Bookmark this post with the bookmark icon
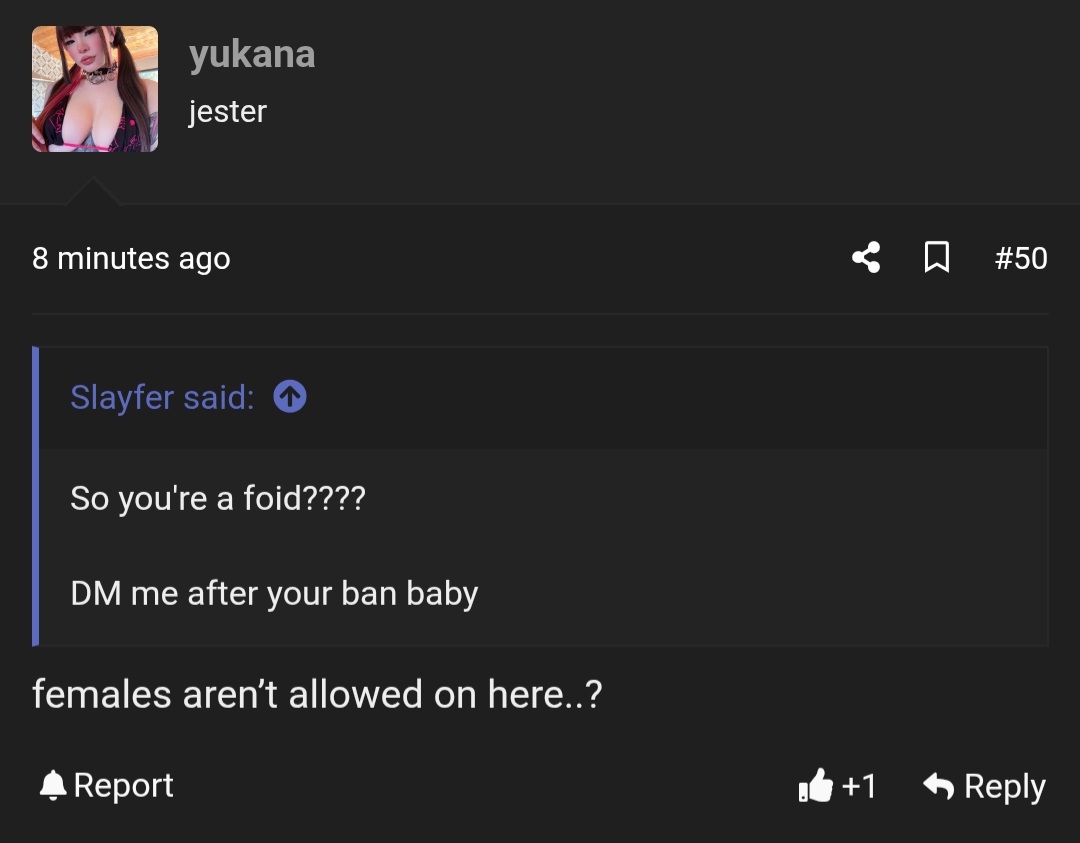 (x=936, y=258)
